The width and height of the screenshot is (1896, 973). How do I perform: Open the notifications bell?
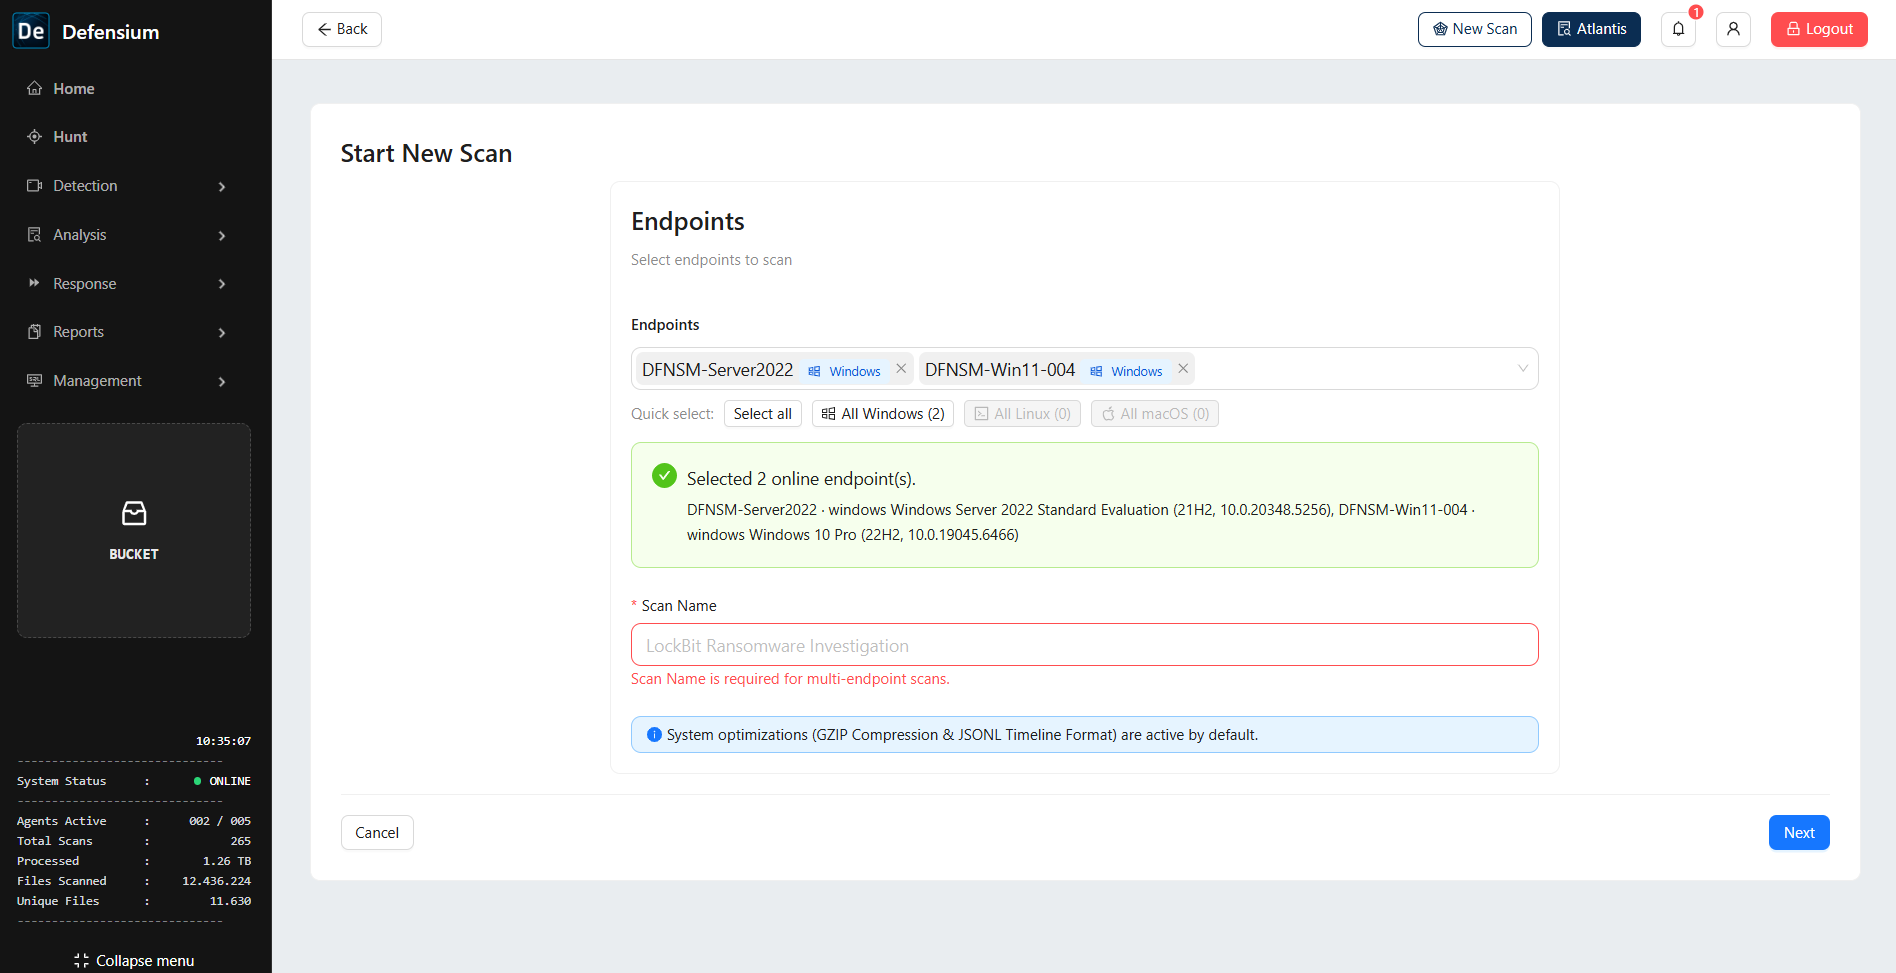point(1678,29)
